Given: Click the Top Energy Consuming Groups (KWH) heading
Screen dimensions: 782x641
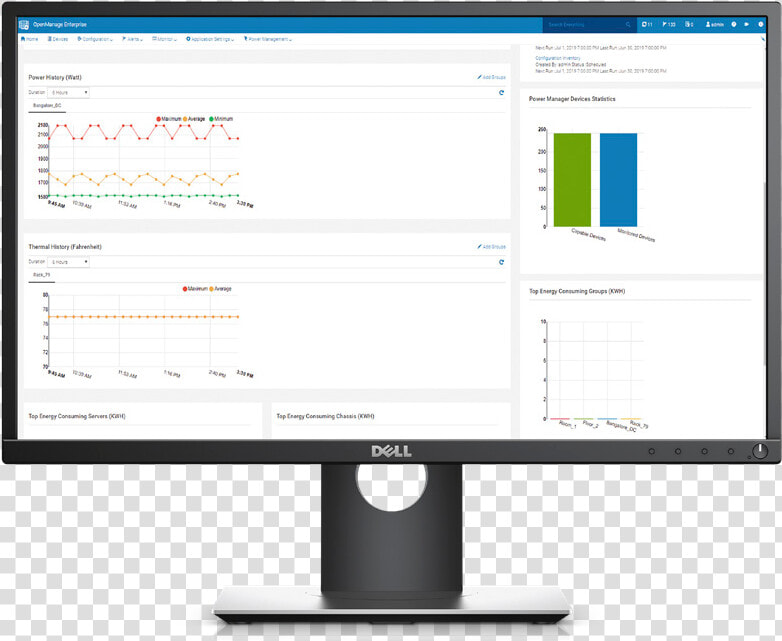Looking at the screenshot, I should click(x=577, y=291).
